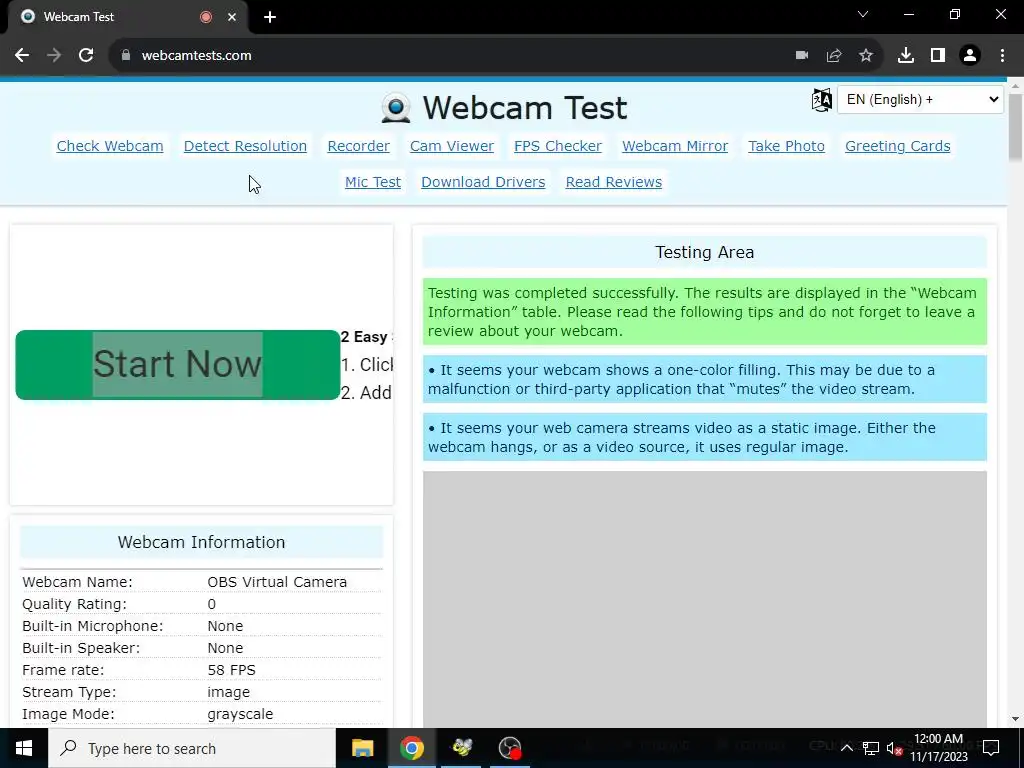1024x768 pixels.
Task: Open the Mic Test link
Action: click(373, 182)
